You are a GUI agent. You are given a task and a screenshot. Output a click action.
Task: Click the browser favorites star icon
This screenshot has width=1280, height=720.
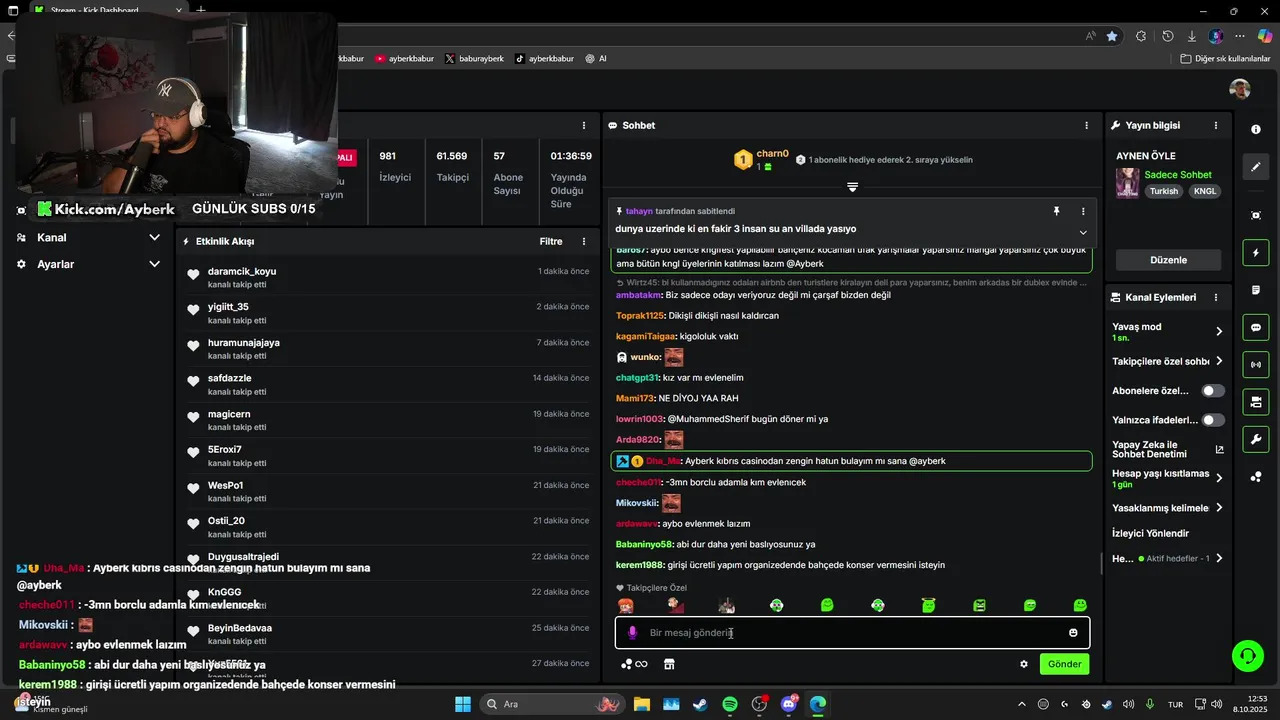pos(1112,36)
